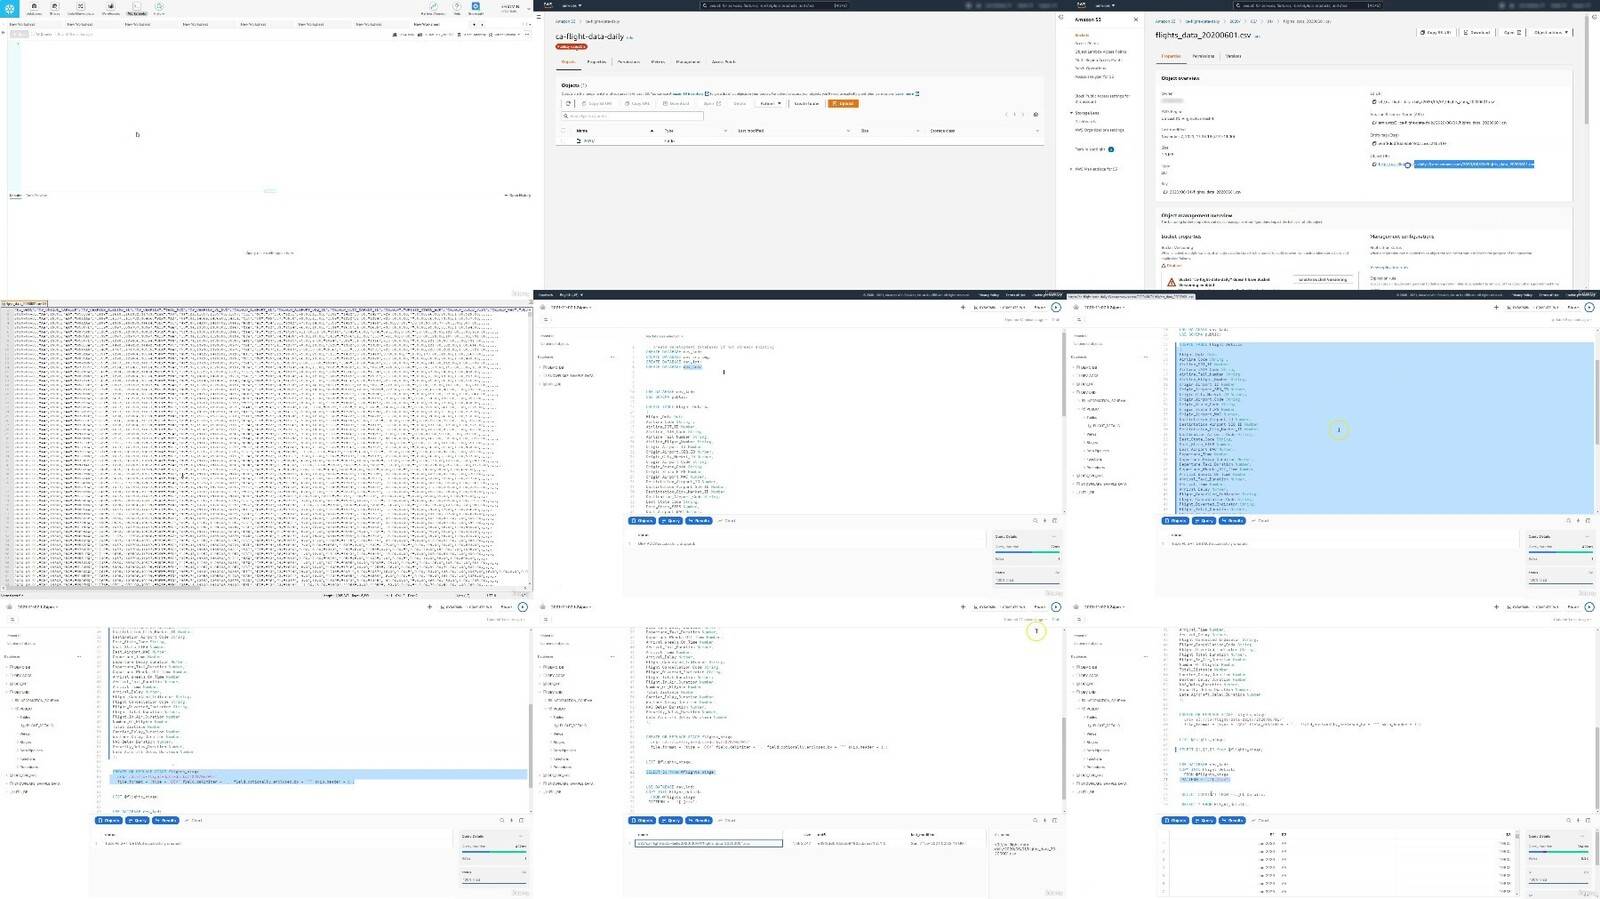
Task: Collapse the Storage Lens section in the Amazon S3 sidebar
Action: click(1071, 113)
